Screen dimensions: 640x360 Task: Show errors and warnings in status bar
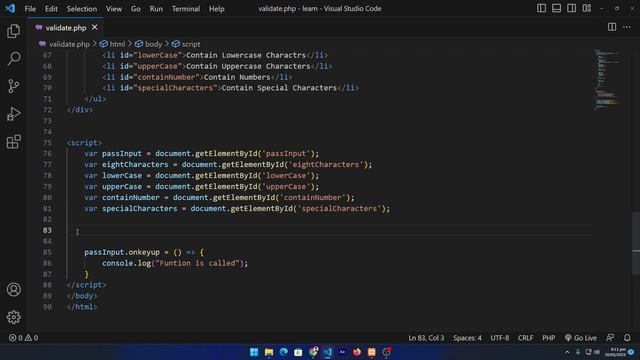click(23, 338)
